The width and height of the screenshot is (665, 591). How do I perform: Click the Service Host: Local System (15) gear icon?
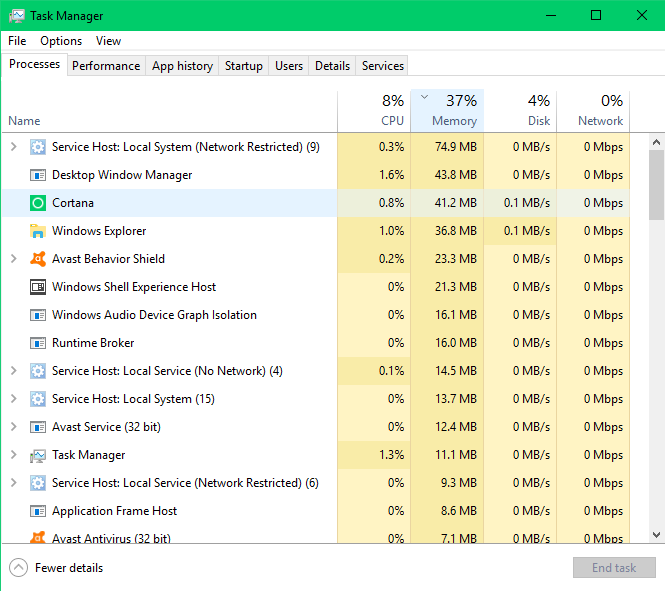coord(38,399)
